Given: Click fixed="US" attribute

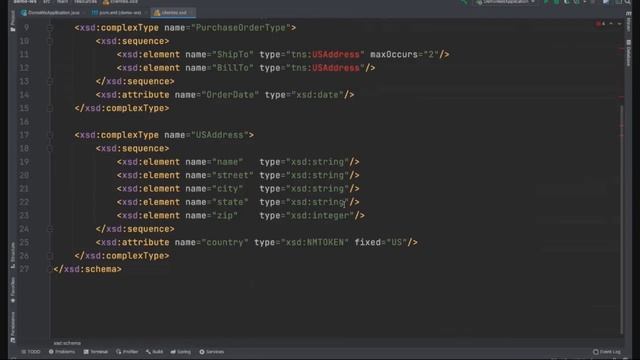Looking at the screenshot, I should click(380, 242).
